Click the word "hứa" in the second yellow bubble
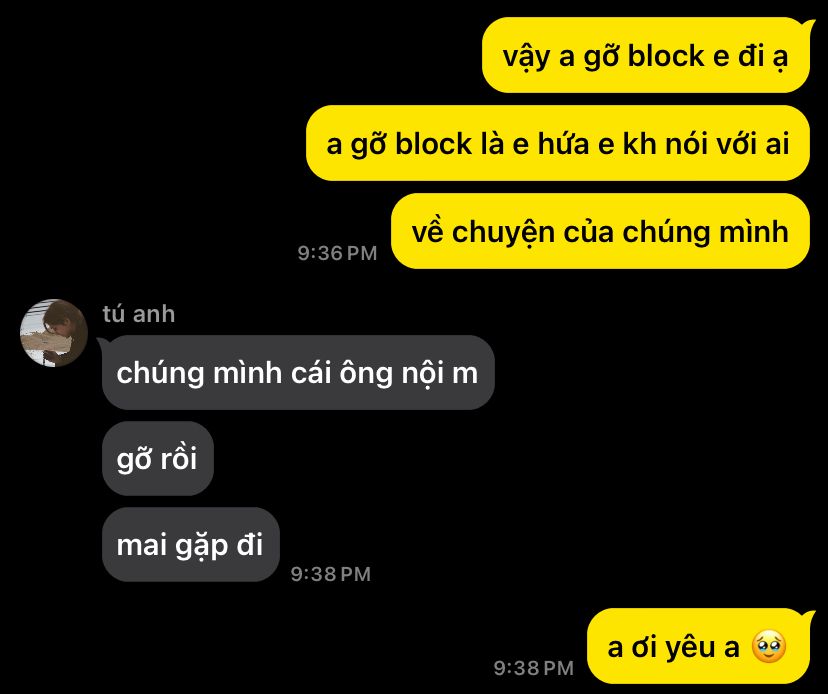Viewport: 828px width, 694px height. pyautogui.click(x=563, y=144)
